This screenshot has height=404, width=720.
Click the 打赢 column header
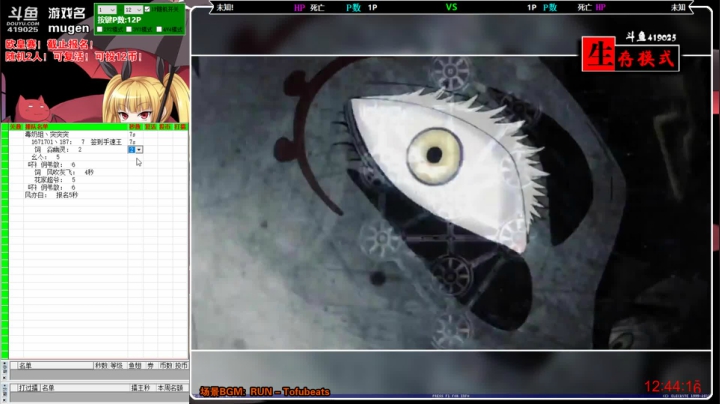click(x=180, y=127)
